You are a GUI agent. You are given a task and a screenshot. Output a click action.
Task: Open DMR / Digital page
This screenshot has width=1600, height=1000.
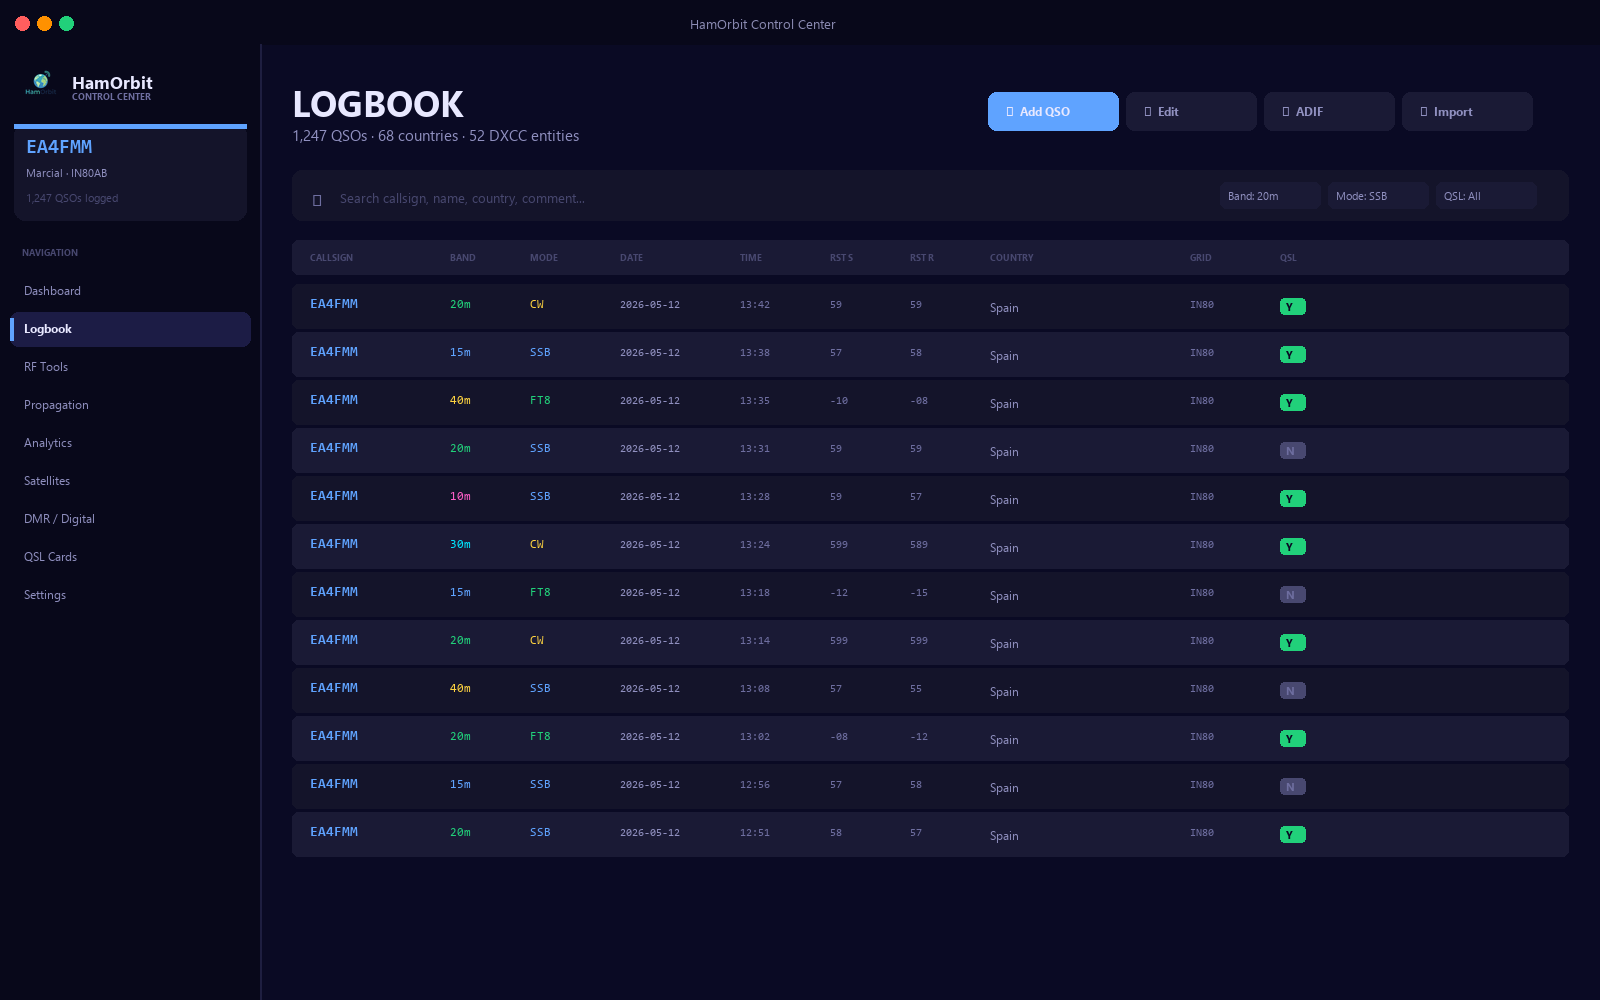130,519
